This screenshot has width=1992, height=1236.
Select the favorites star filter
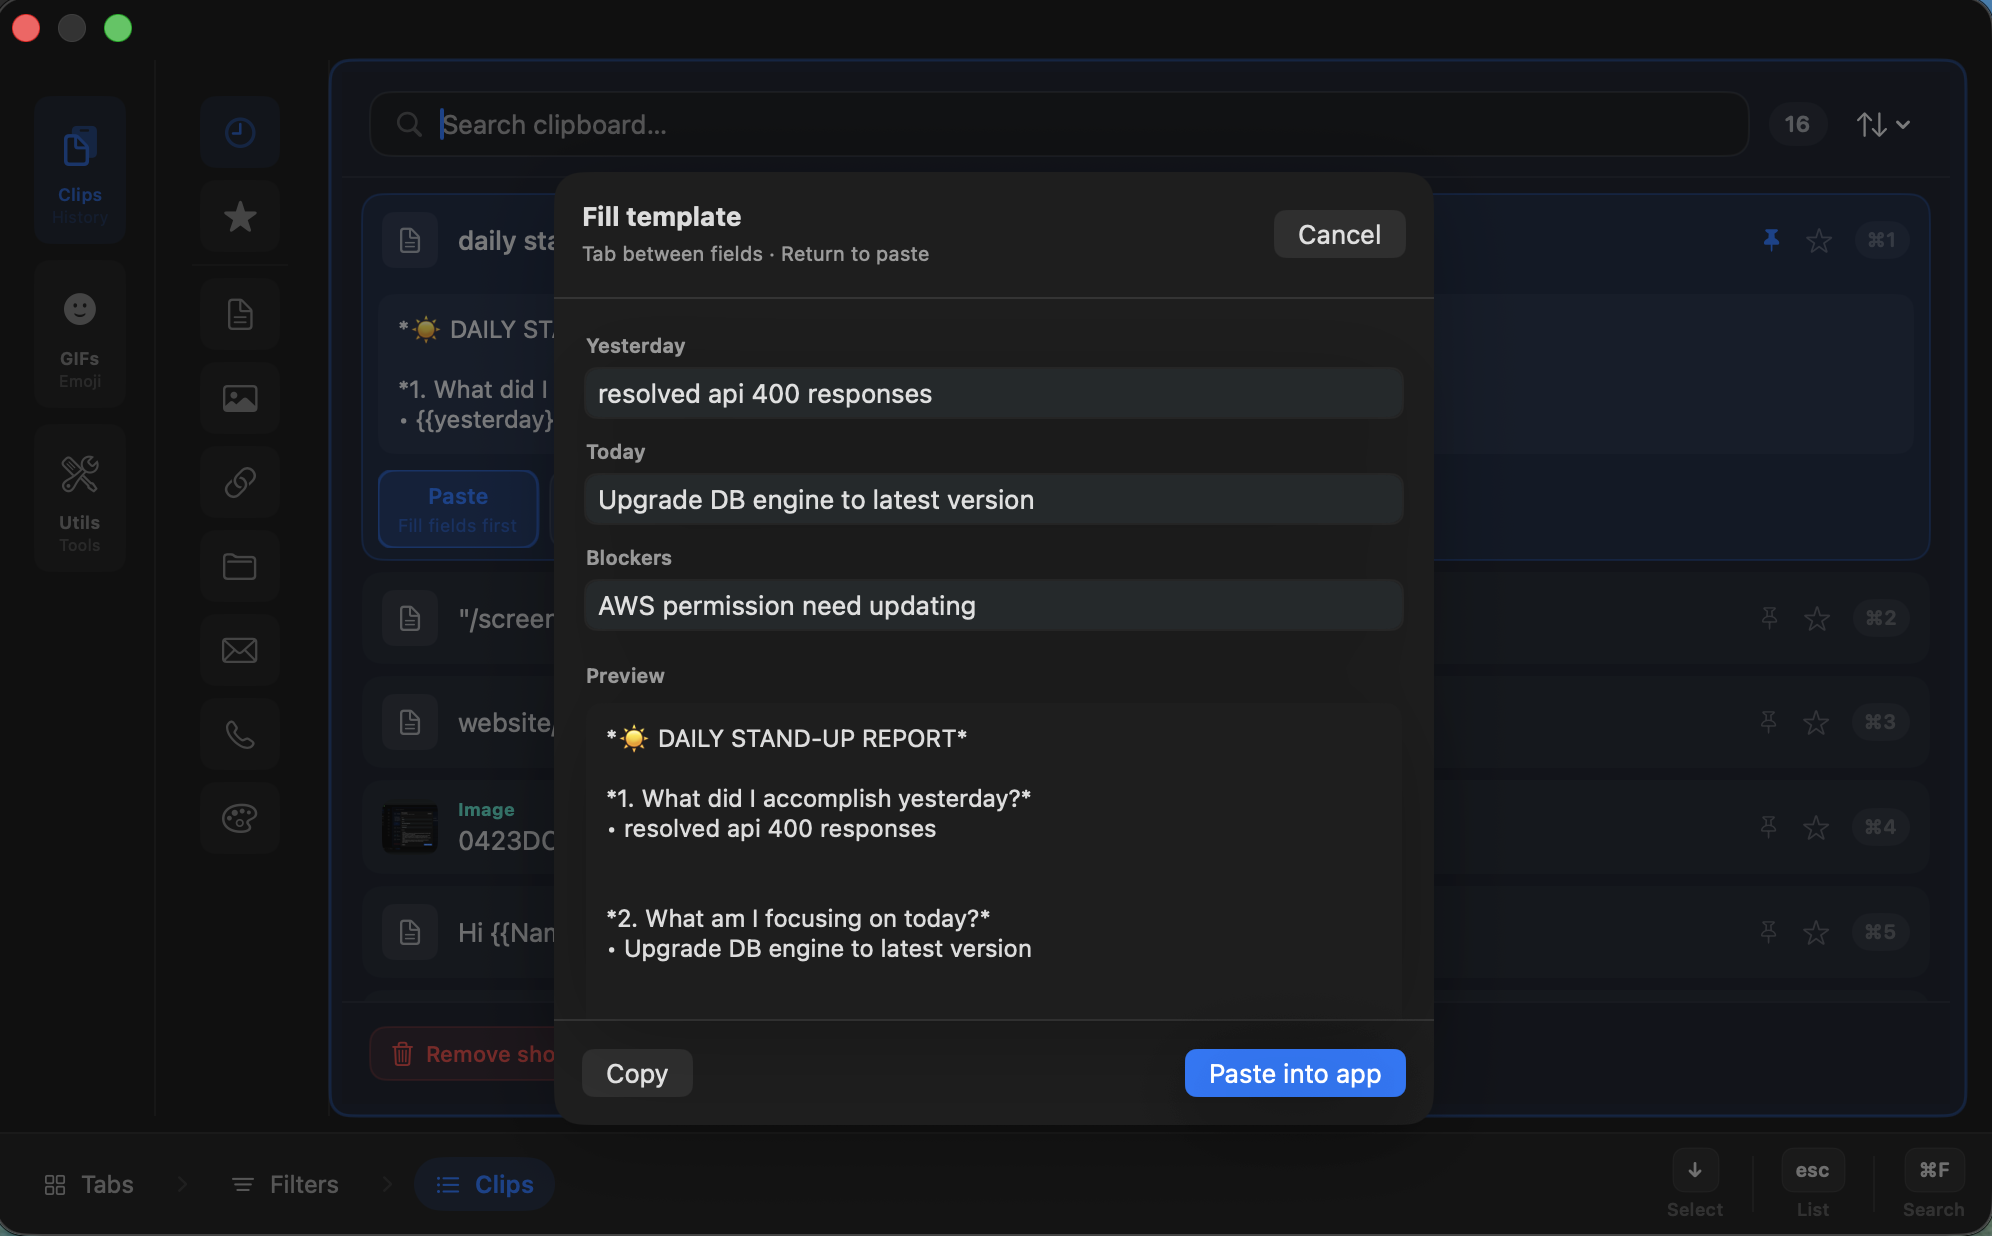coord(240,216)
